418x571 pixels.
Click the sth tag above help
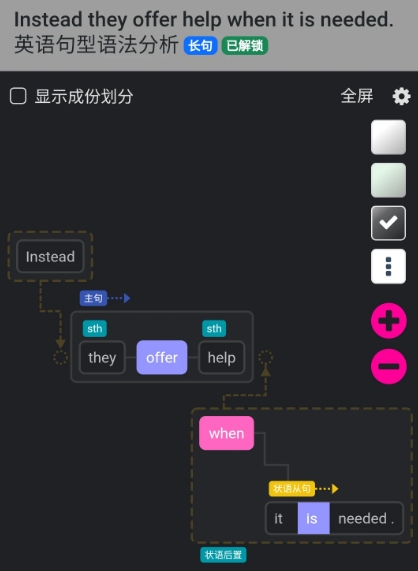pos(214,328)
